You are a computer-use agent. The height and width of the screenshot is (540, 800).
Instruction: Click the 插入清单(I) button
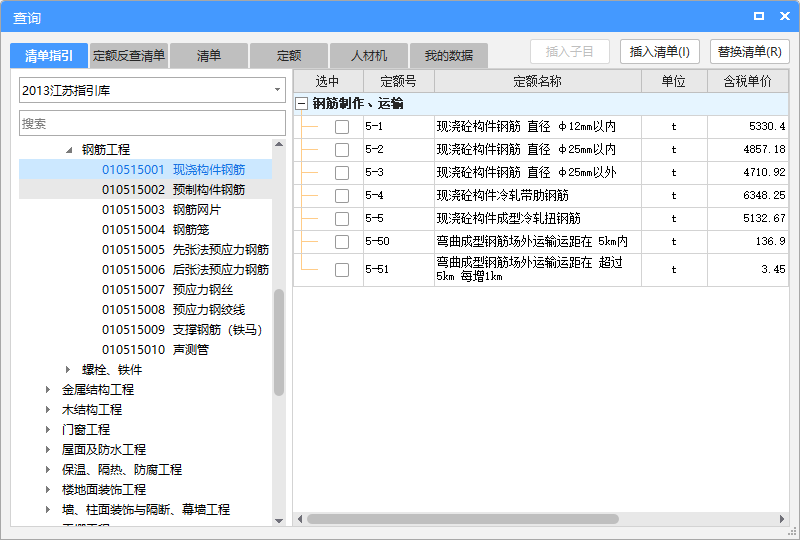pos(660,52)
